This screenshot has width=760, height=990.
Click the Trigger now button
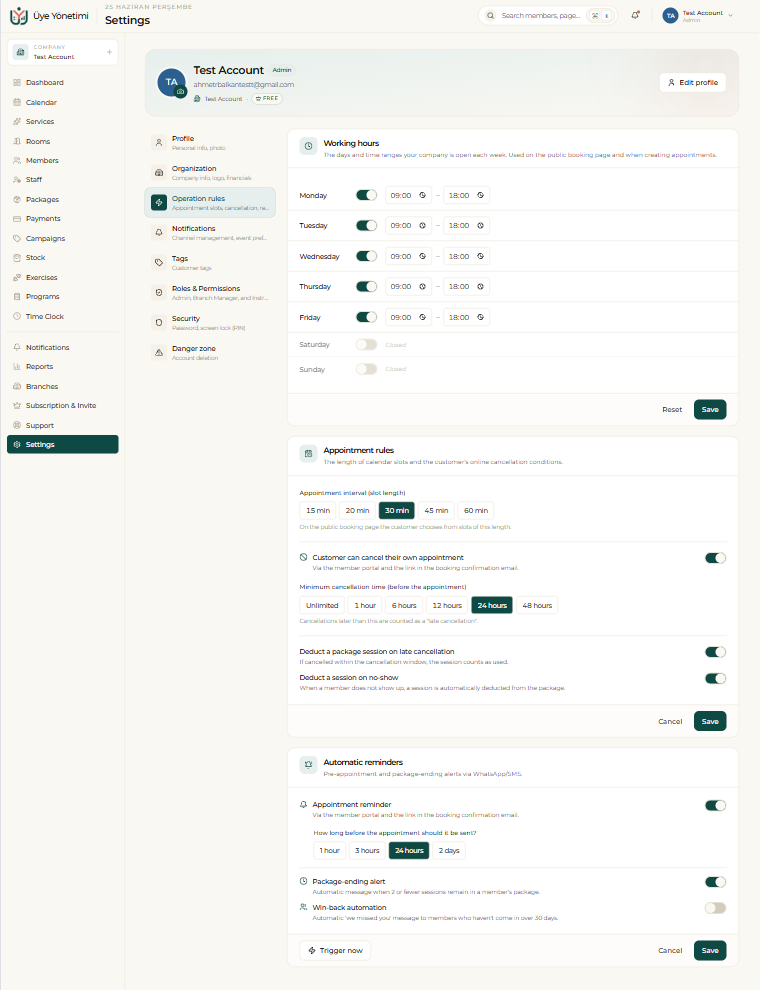point(335,950)
